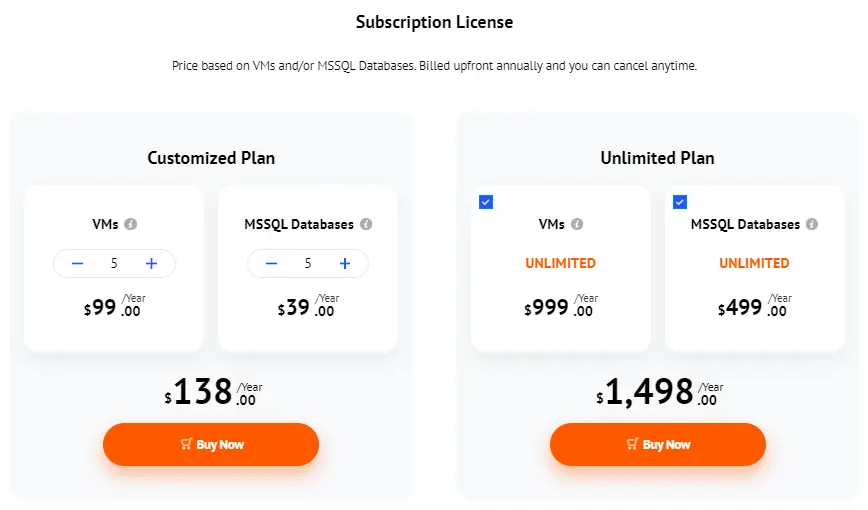This screenshot has width=868, height=510.
Task: Click info icon beside Customized MSSQL Databases
Action: 366,224
